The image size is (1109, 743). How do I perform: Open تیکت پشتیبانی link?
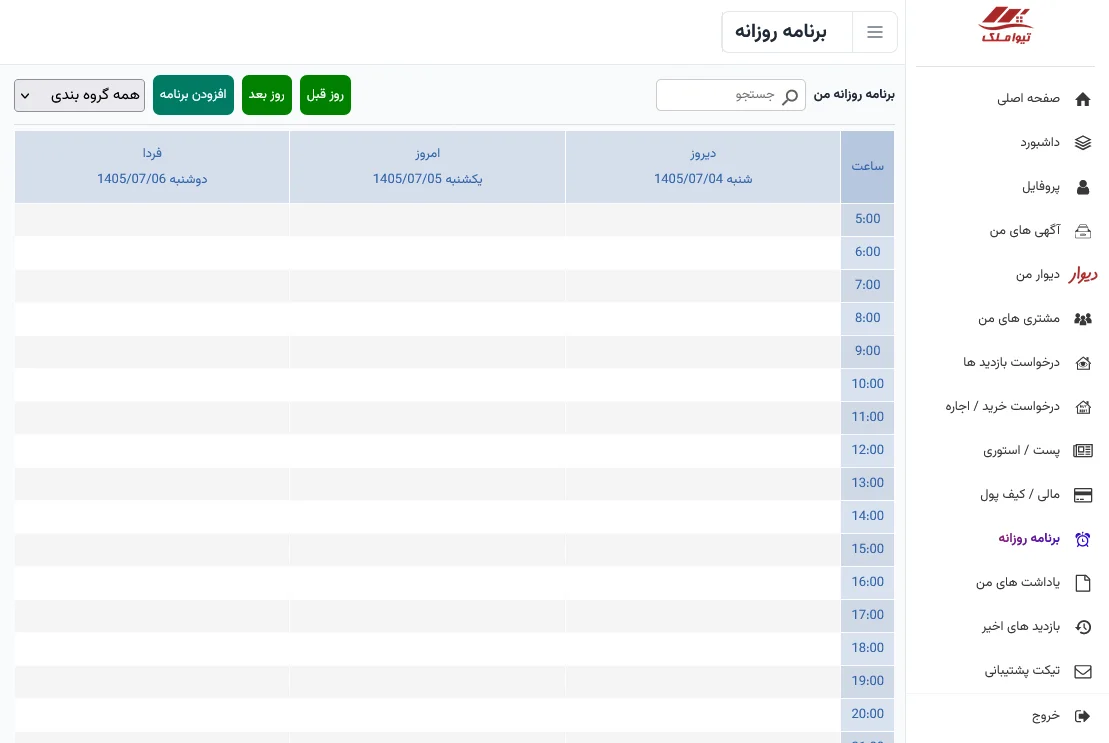(x=1022, y=671)
